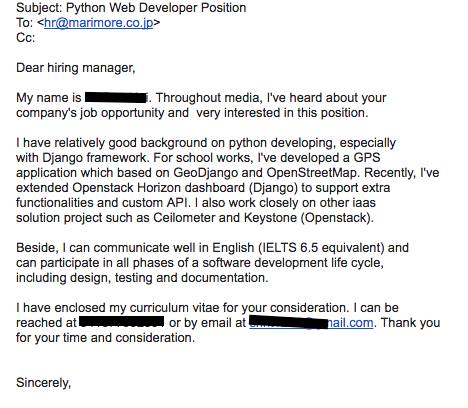The image size is (468, 408).
Task: Click the word 'Sincerely,' at the bottom
Action: click(43, 383)
